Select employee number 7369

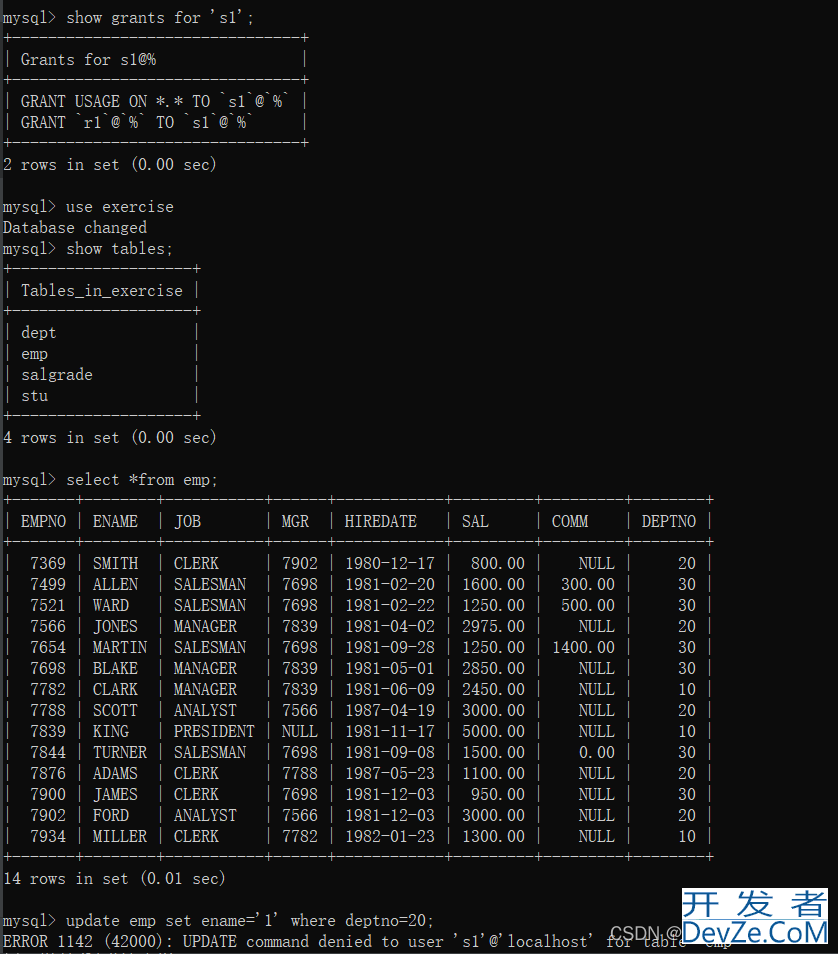pos(47,563)
